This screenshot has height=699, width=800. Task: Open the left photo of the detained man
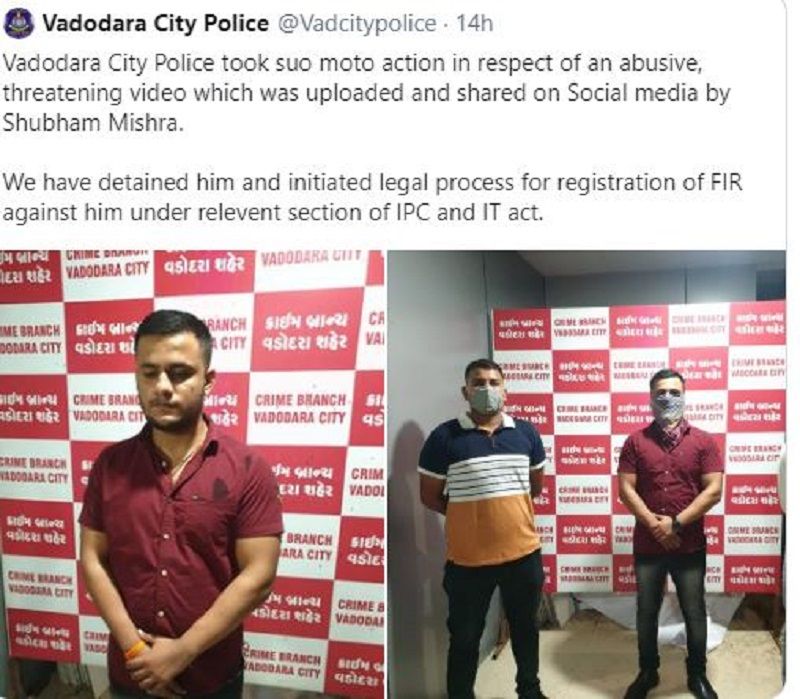coord(192,474)
